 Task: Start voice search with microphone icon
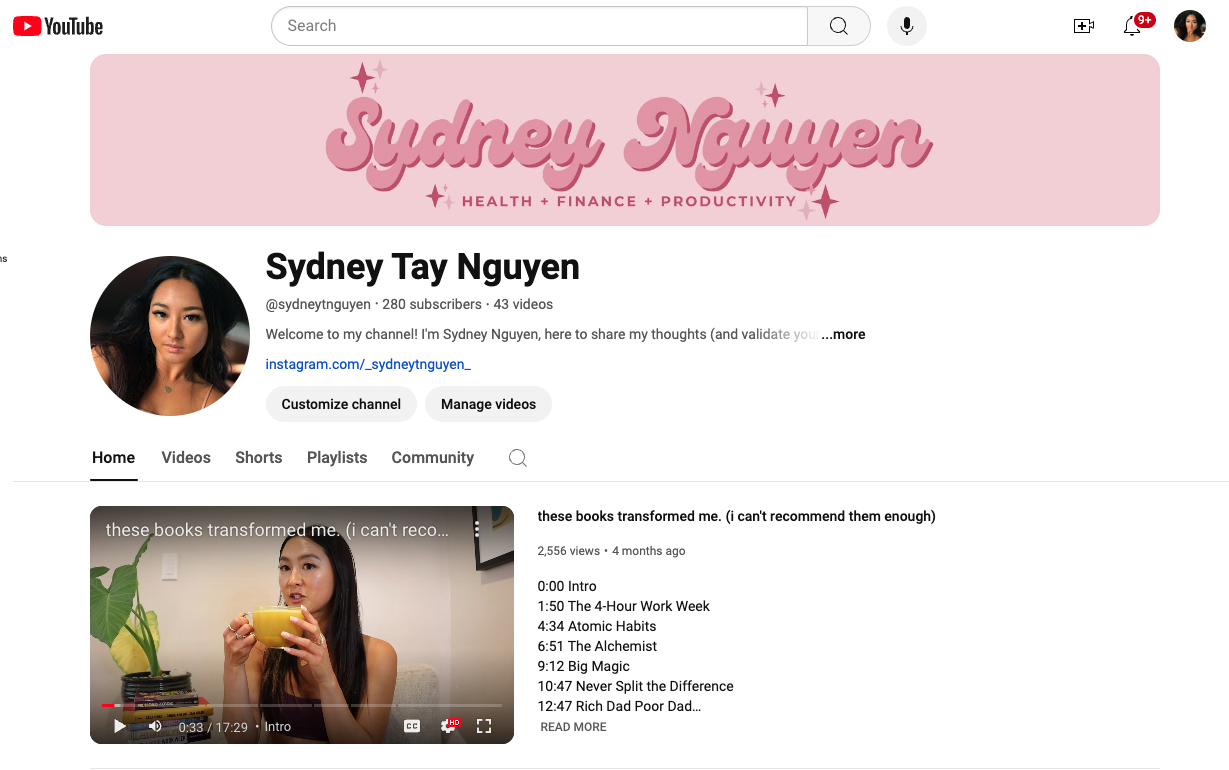pyautogui.click(x=906, y=26)
